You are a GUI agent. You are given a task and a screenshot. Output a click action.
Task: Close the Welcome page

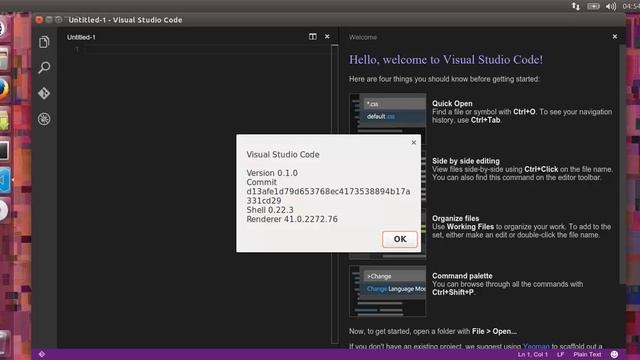tap(615, 37)
